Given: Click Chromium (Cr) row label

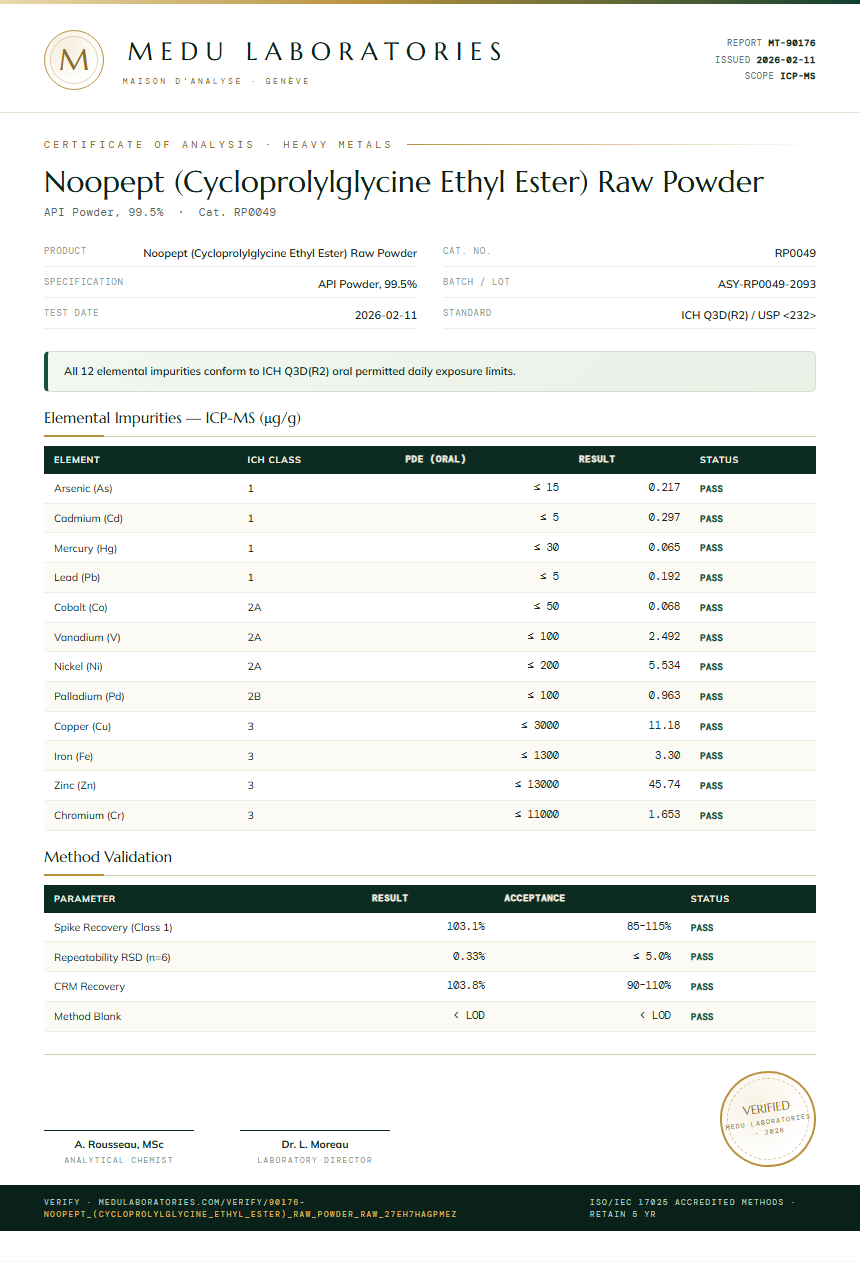Looking at the screenshot, I should pyautogui.click(x=89, y=815).
